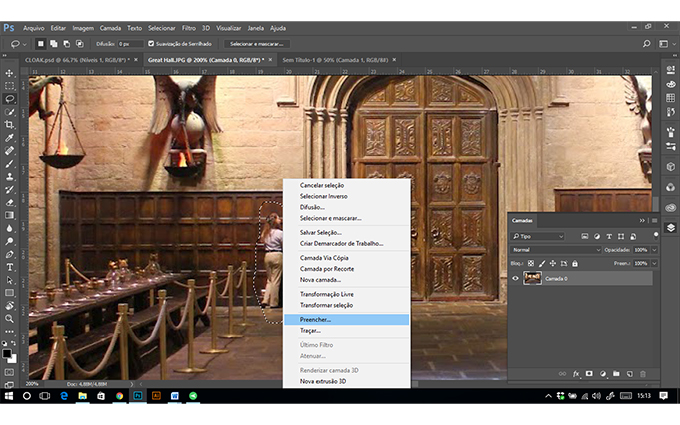Select the Lasso tool in the tools panel
The image size is (680, 425).
[9, 99]
